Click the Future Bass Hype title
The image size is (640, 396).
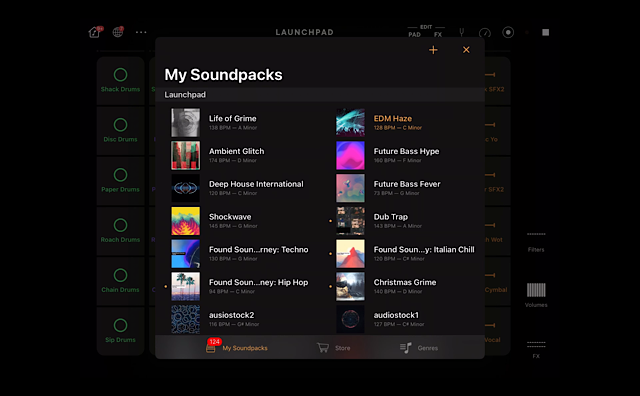click(406, 151)
